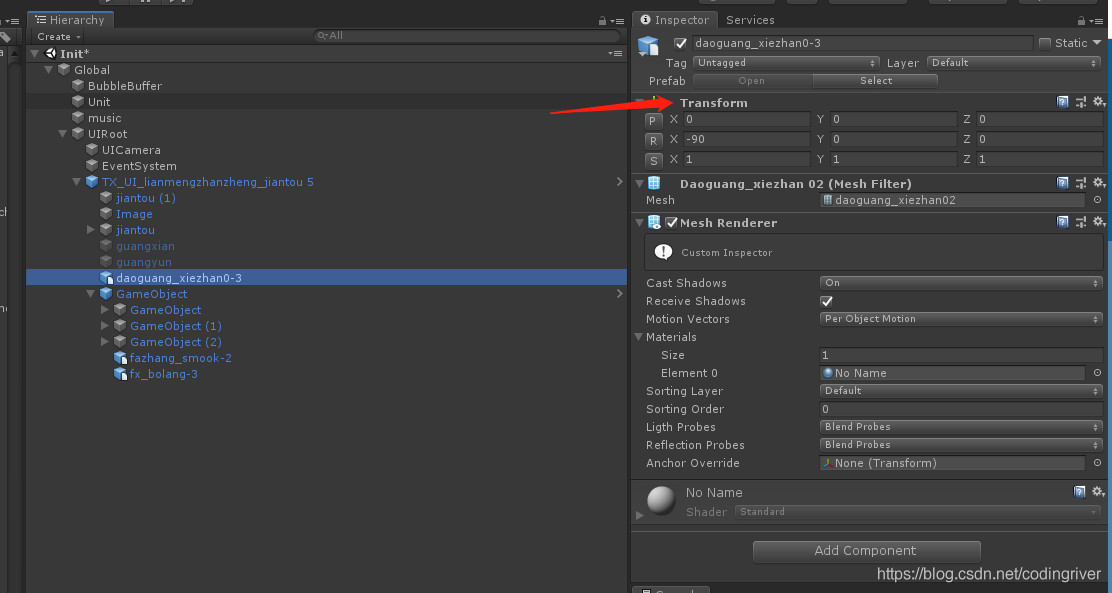Collapse the Global tree node
The width and height of the screenshot is (1112, 593).
49,70
